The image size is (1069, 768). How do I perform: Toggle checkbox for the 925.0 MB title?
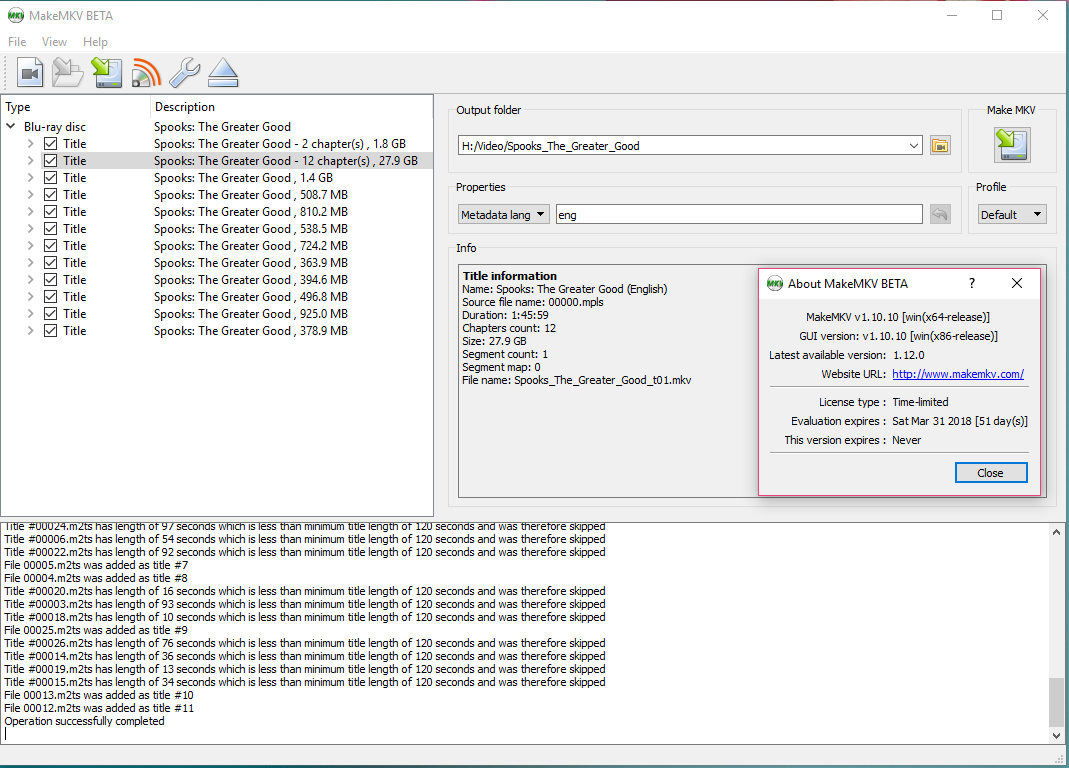pos(50,314)
